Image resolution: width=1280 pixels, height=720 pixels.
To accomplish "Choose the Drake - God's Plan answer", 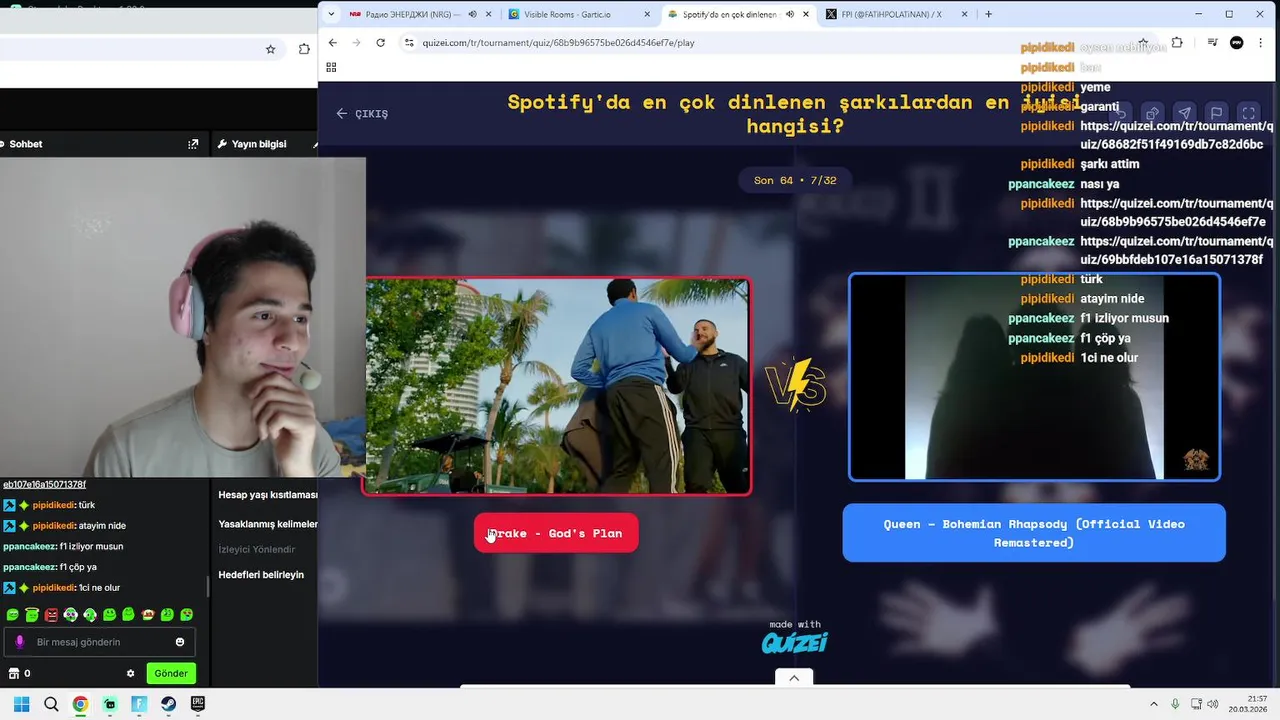I will coord(556,533).
